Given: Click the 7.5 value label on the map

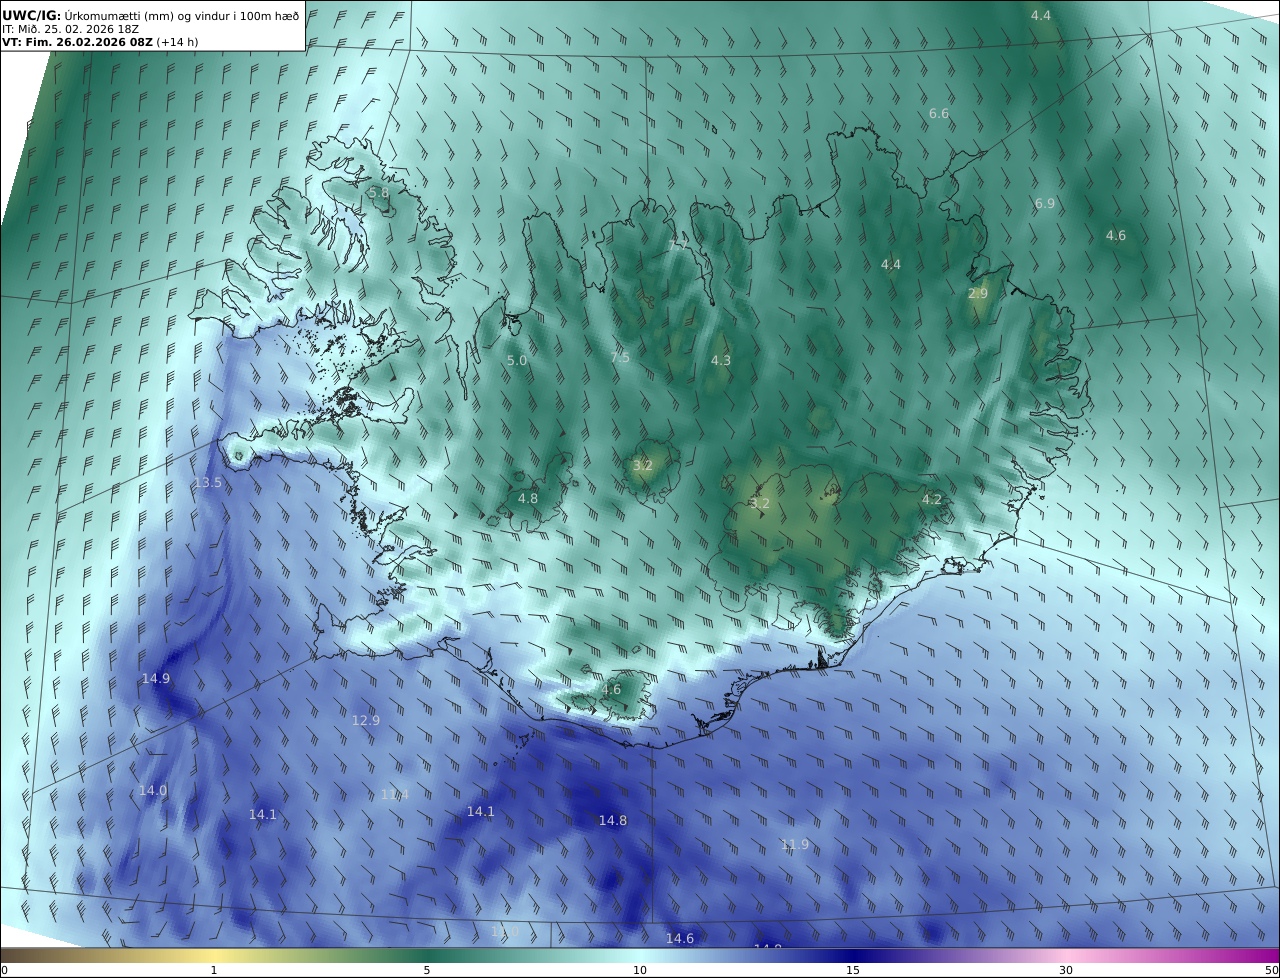Looking at the screenshot, I should [x=620, y=357].
